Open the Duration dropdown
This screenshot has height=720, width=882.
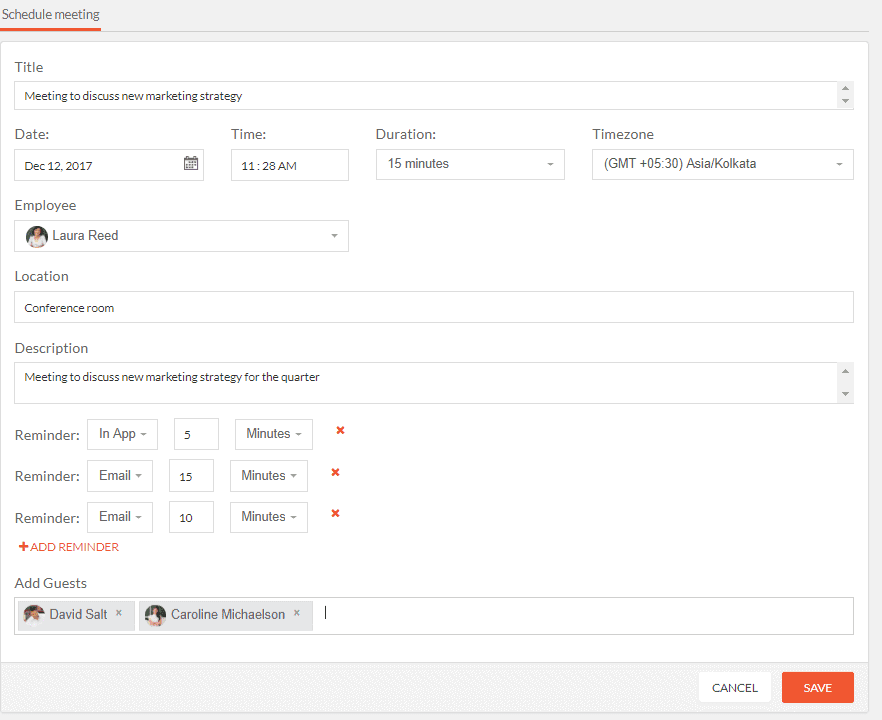(470, 164)
